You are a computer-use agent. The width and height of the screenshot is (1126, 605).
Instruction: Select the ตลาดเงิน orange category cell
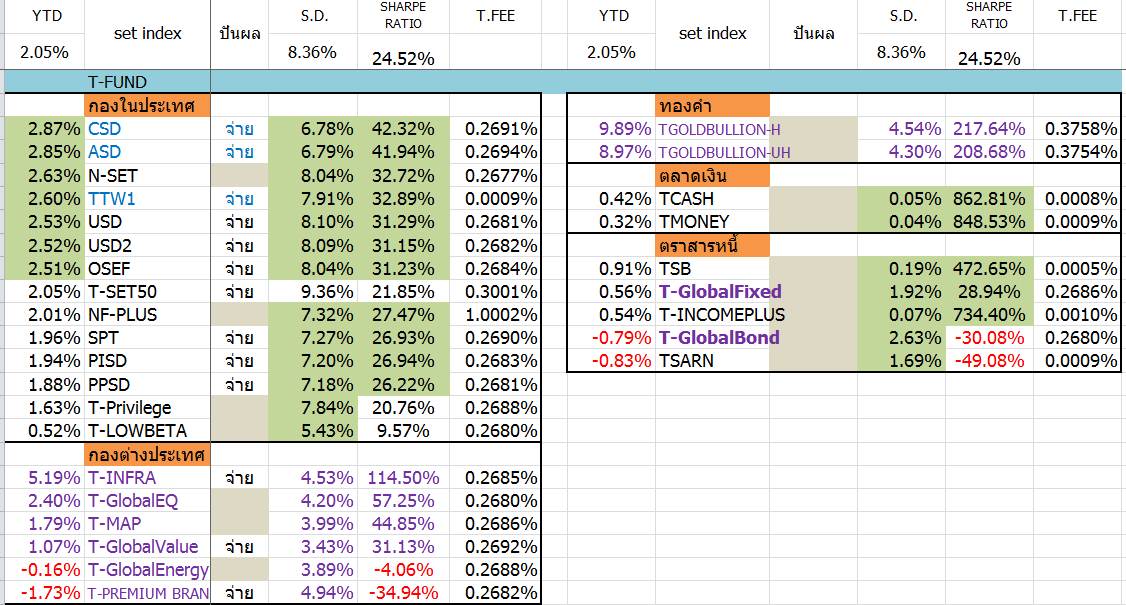(712, 175)
